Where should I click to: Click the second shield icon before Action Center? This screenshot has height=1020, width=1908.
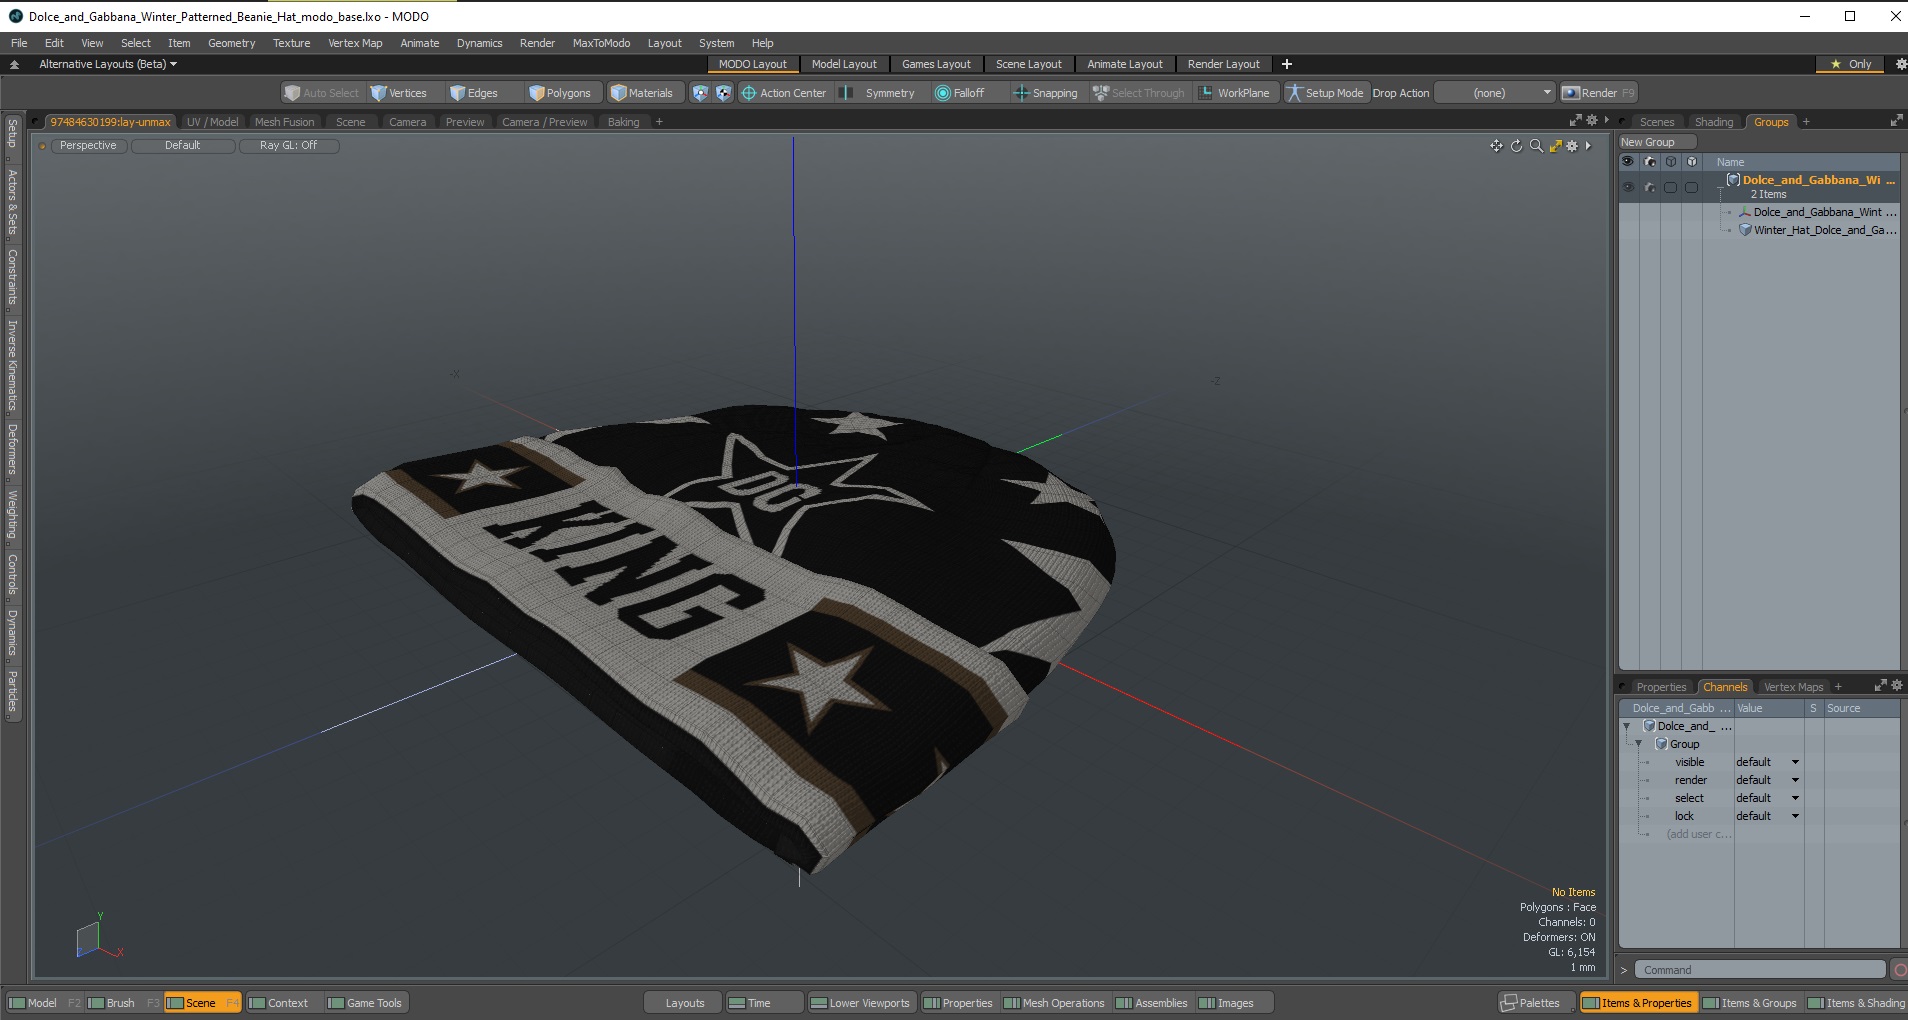pos(724,93)
